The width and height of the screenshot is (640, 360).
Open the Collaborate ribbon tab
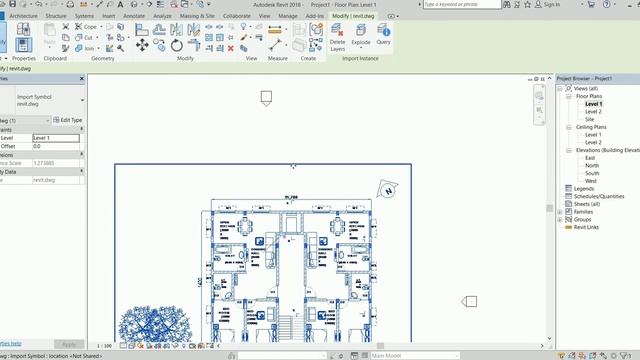pyautogui.click(x=237, y=16)
